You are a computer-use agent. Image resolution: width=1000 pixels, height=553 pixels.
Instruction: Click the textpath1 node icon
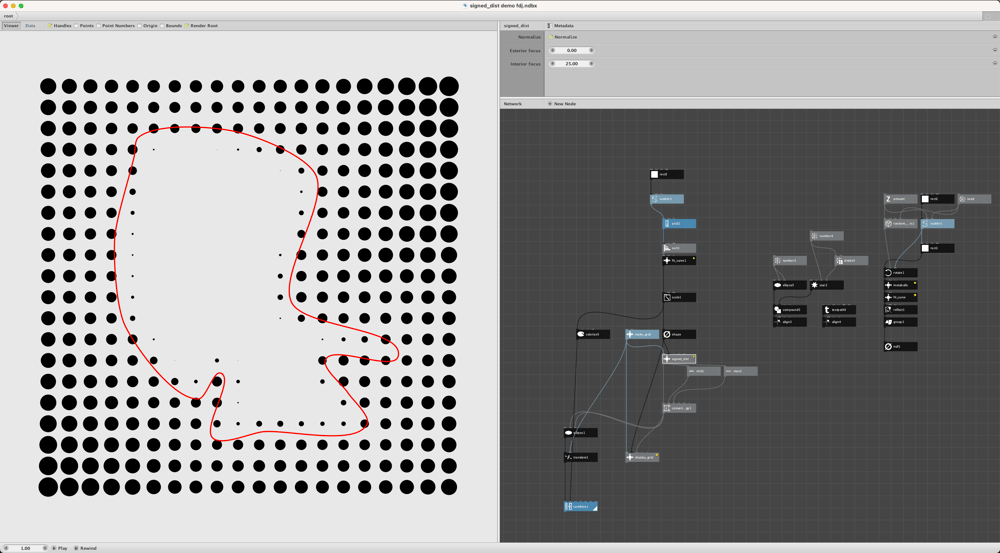[827, 310]
